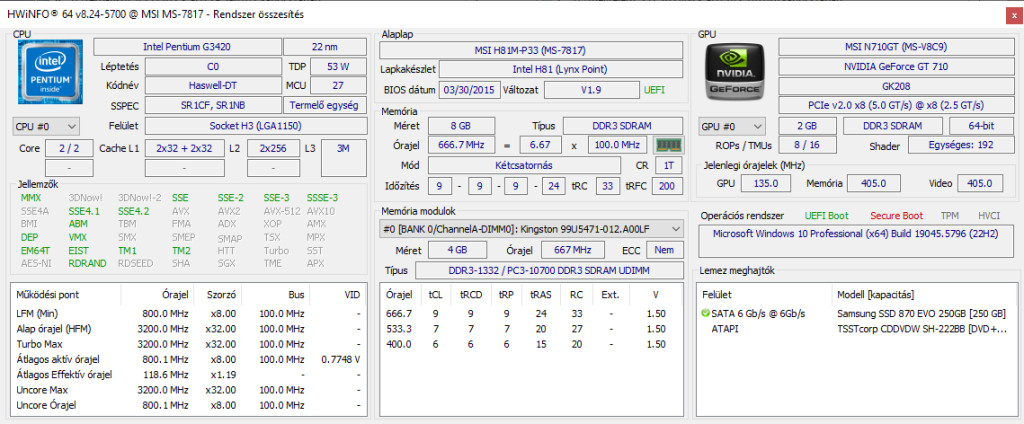Click the TDP 53 W field

coord(338,67)
